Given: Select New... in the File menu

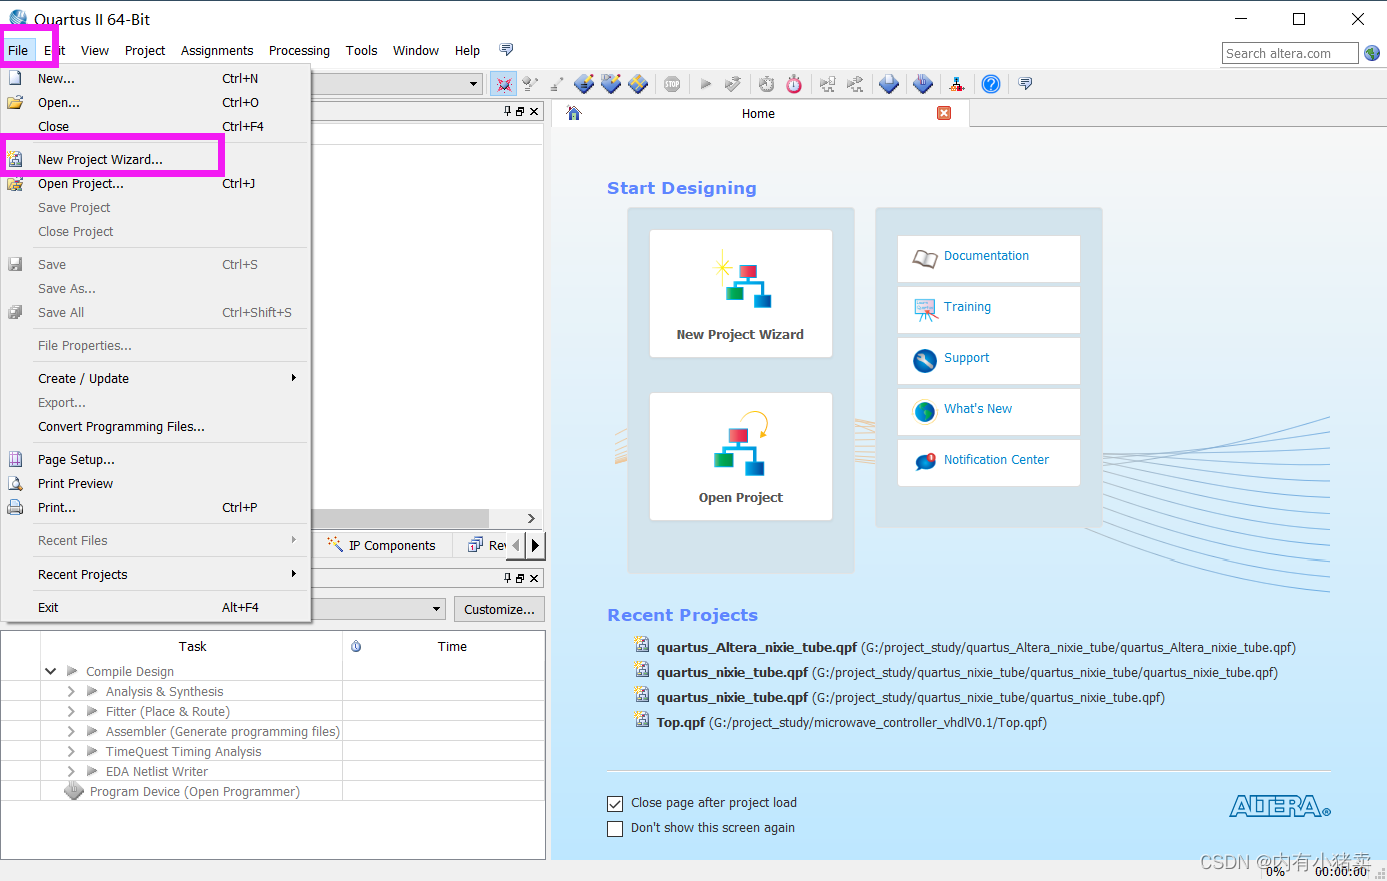Looking at the screenshot, I should coord(156,78).
